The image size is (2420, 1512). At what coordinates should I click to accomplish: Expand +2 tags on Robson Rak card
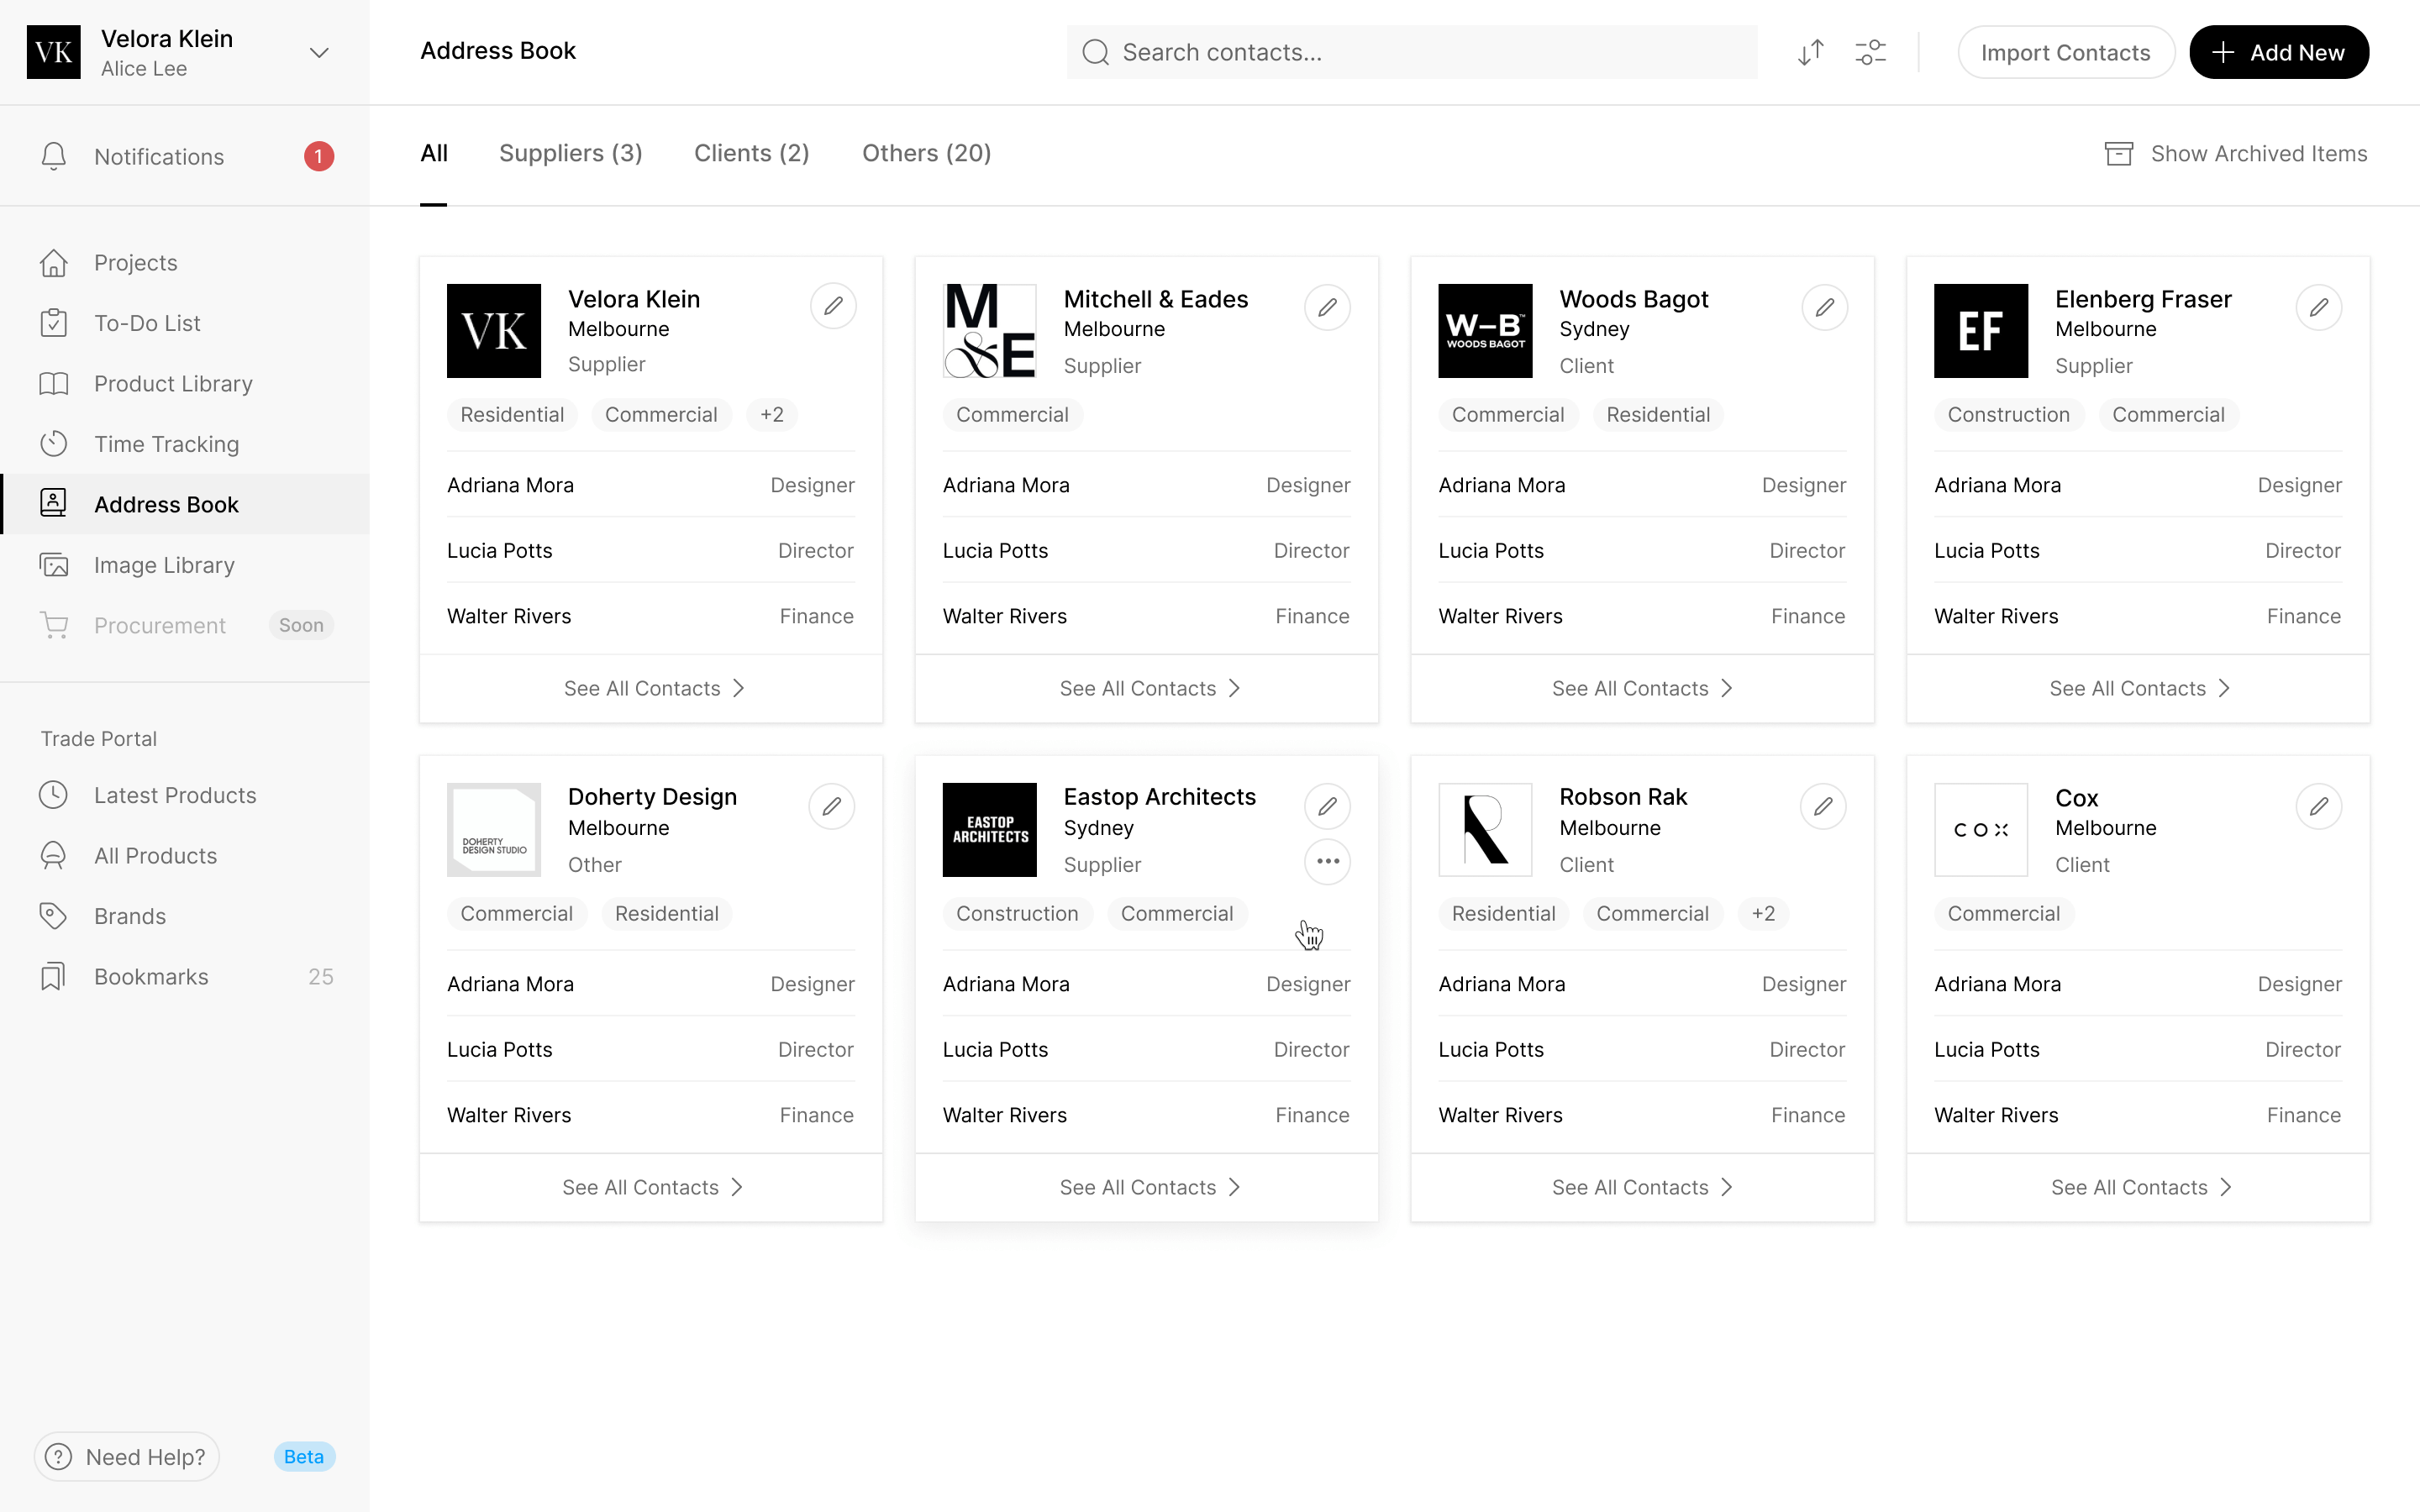1763,914
